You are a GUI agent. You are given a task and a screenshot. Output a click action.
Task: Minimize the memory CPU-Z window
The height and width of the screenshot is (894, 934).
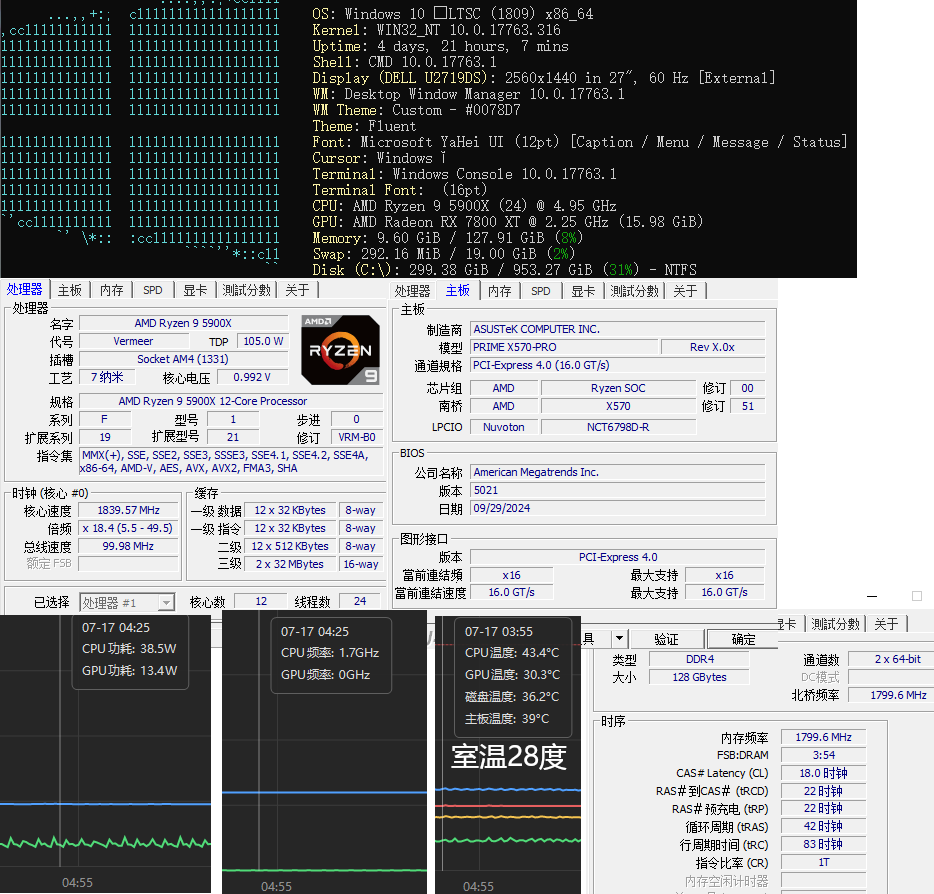click(872, 596)
